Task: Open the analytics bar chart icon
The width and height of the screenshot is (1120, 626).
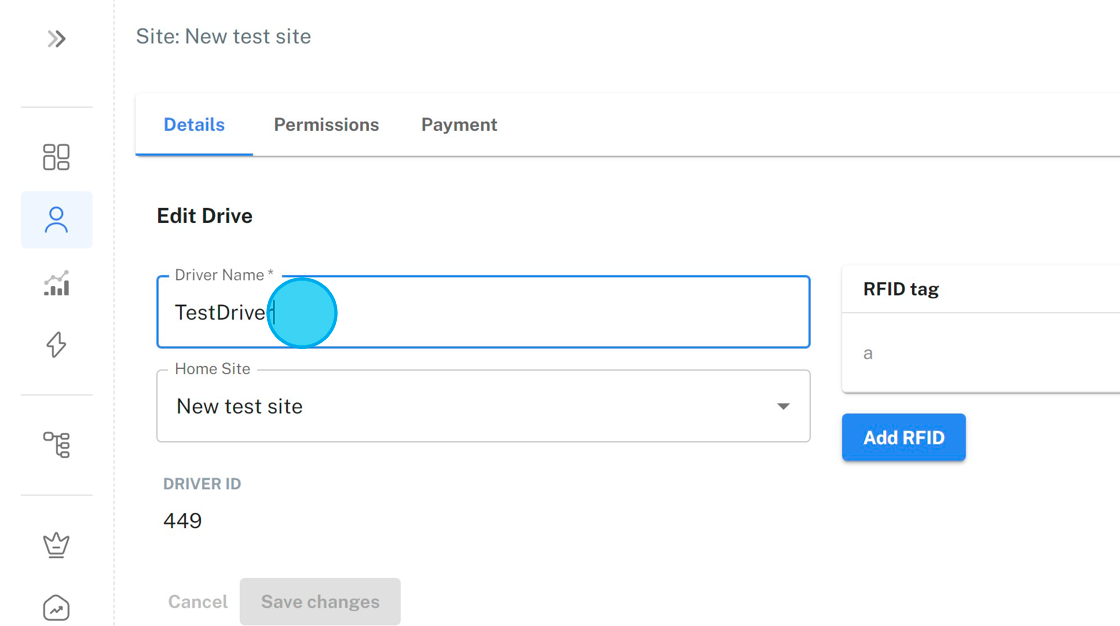Action: coord(57,284)
